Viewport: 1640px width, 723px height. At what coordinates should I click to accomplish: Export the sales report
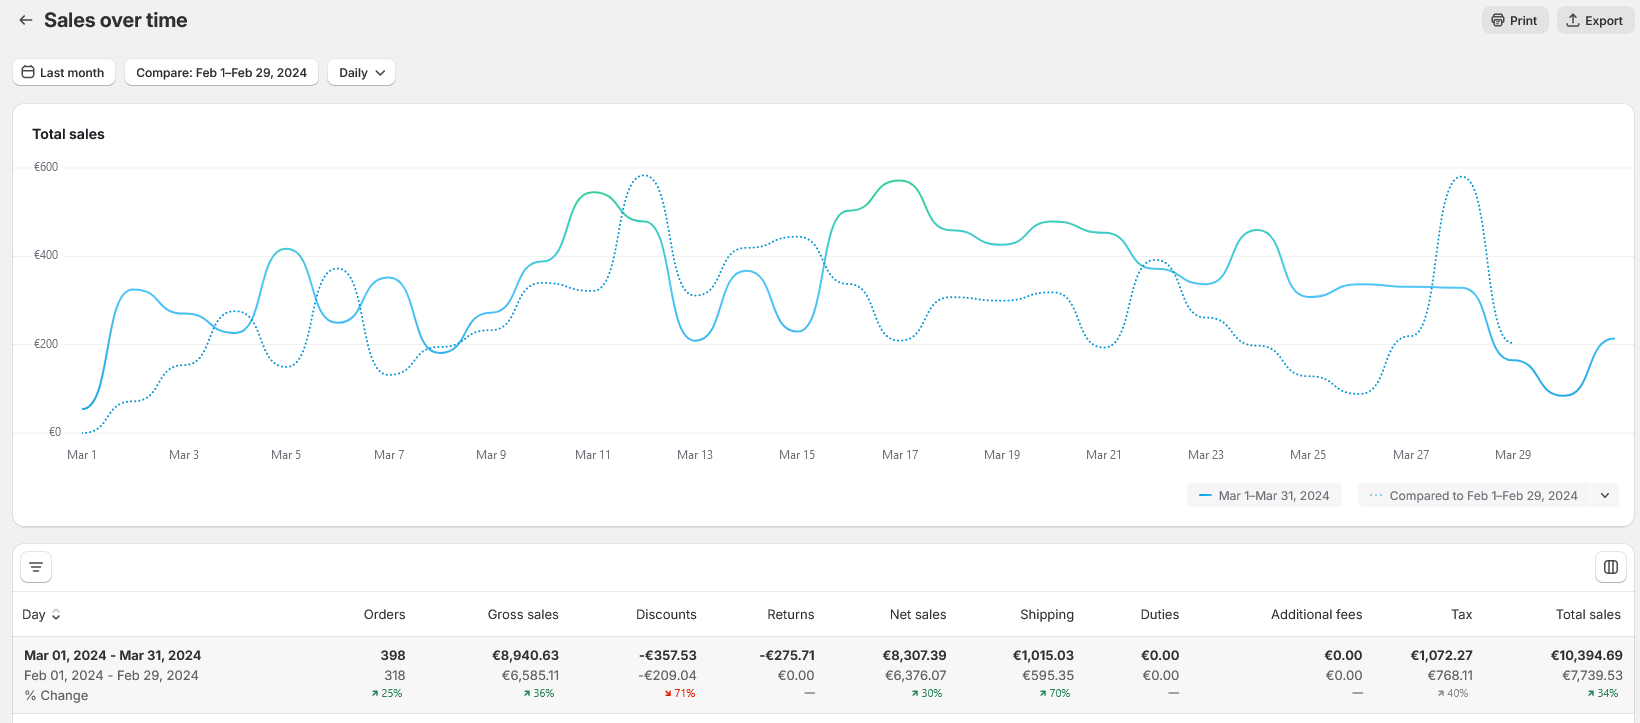click(1594, 20)
